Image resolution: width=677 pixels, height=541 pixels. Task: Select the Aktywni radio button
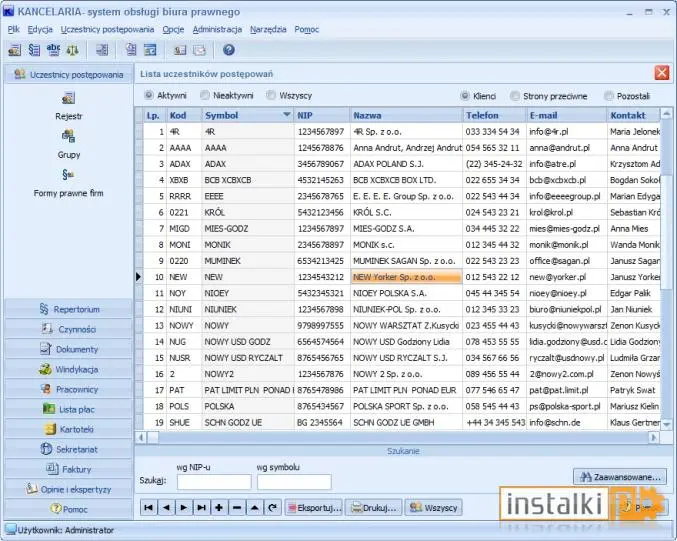coord(149,95)
